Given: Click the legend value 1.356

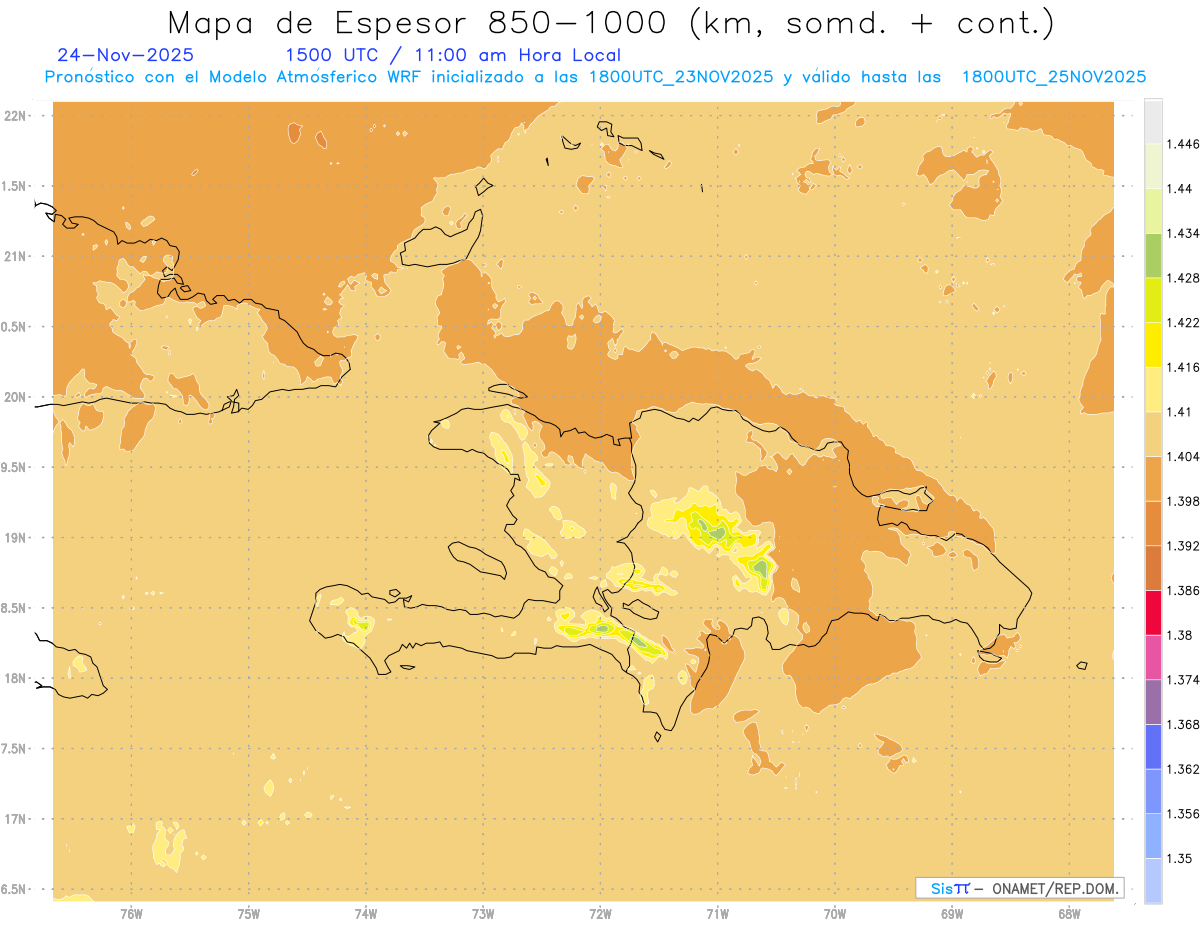Looking at the screenshot, I should point(1182,814).
